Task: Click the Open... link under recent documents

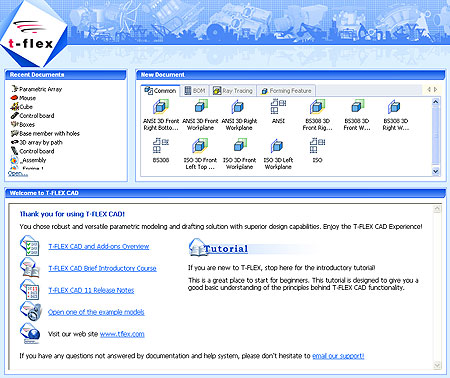Action: 18,174
